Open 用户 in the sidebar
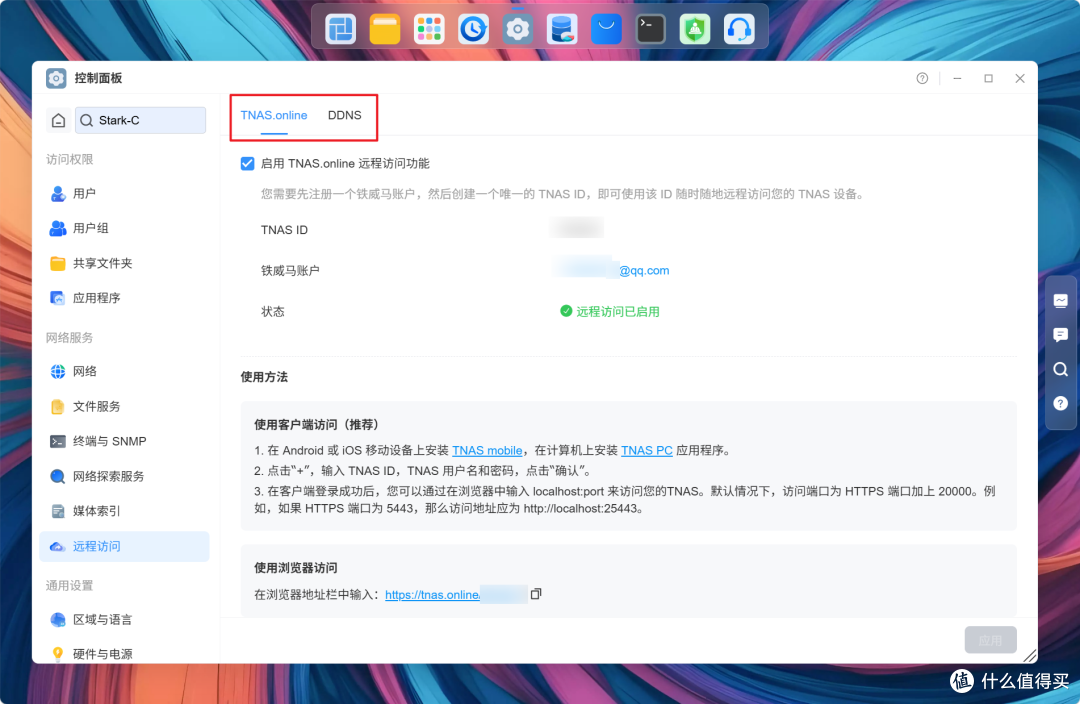The width and height of the screenshot is (1080, 704). tap(124, 194)
